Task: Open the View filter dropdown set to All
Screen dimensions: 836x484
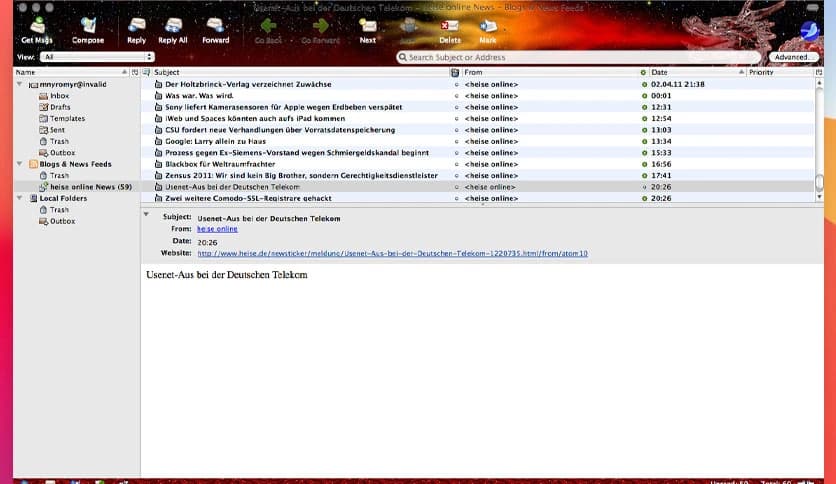Action: click(x=97, y=57)
